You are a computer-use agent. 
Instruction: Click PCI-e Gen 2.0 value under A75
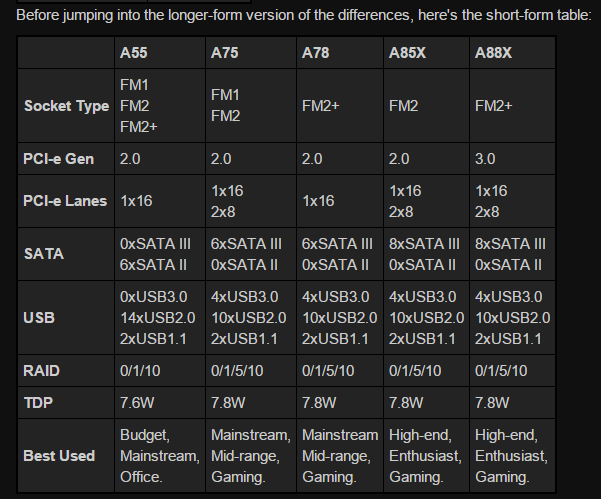point(251,159)
